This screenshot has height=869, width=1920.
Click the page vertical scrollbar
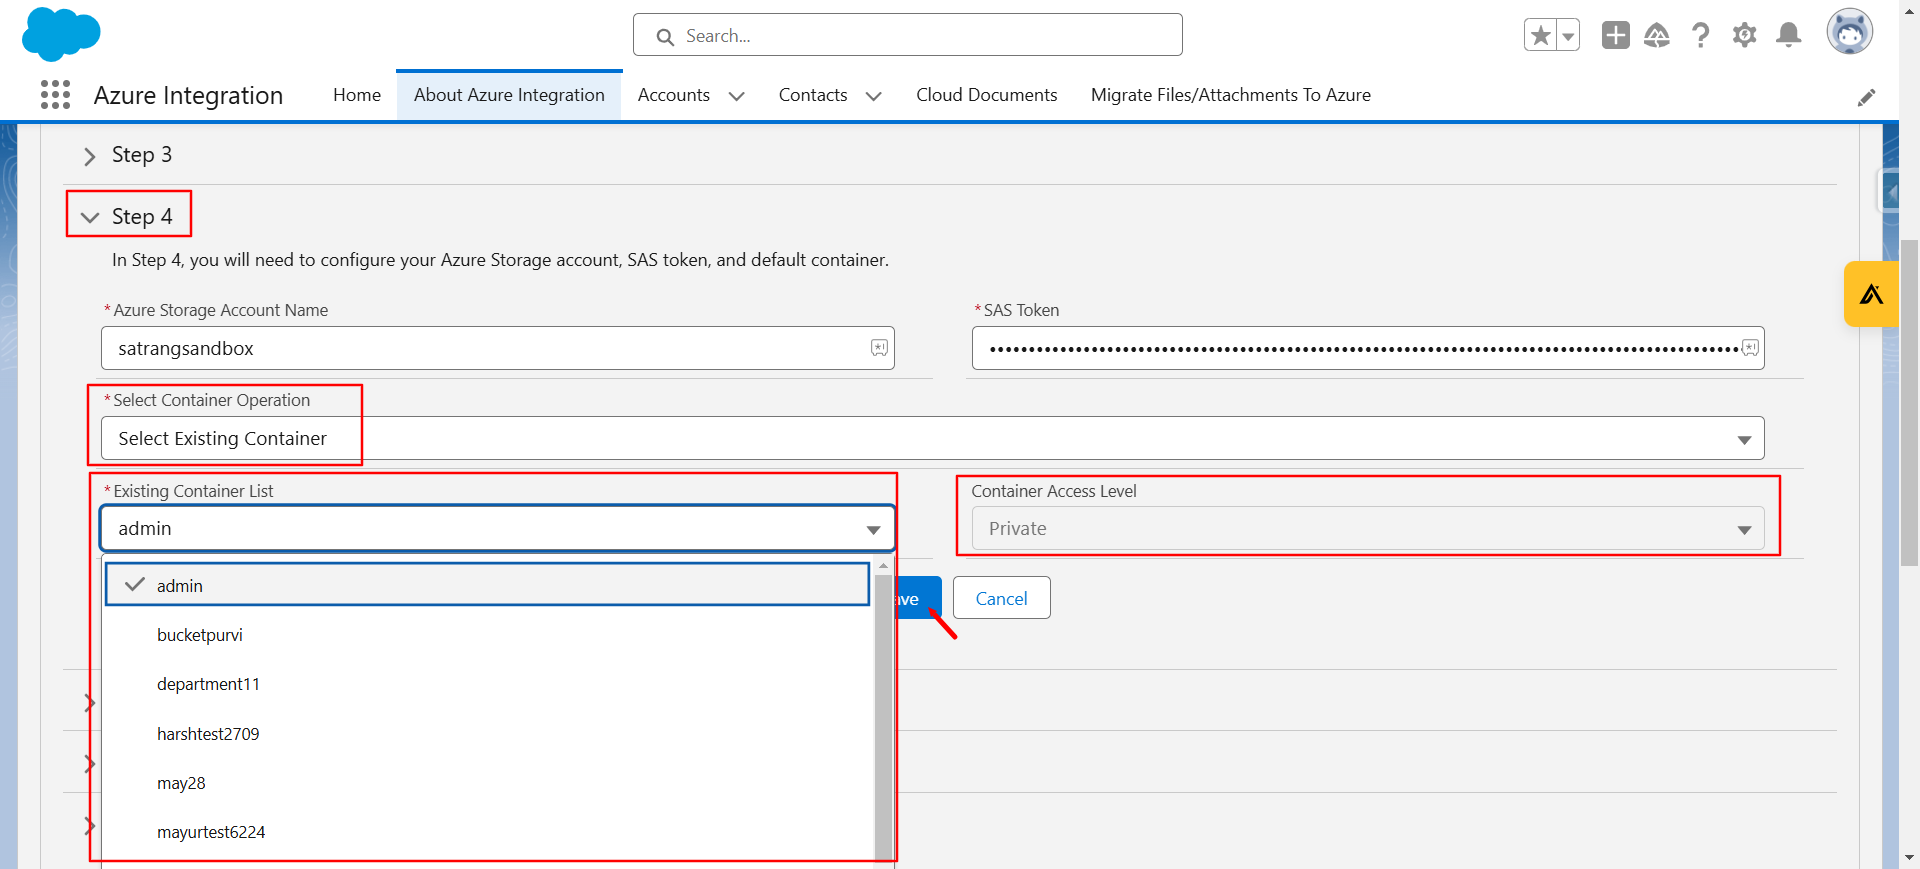point(1909,402)
